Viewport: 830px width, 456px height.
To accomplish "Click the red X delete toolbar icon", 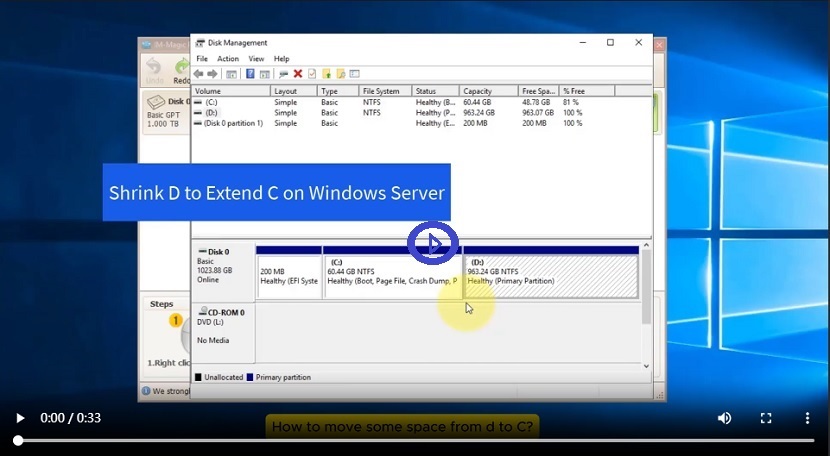I will pos(297,74).
